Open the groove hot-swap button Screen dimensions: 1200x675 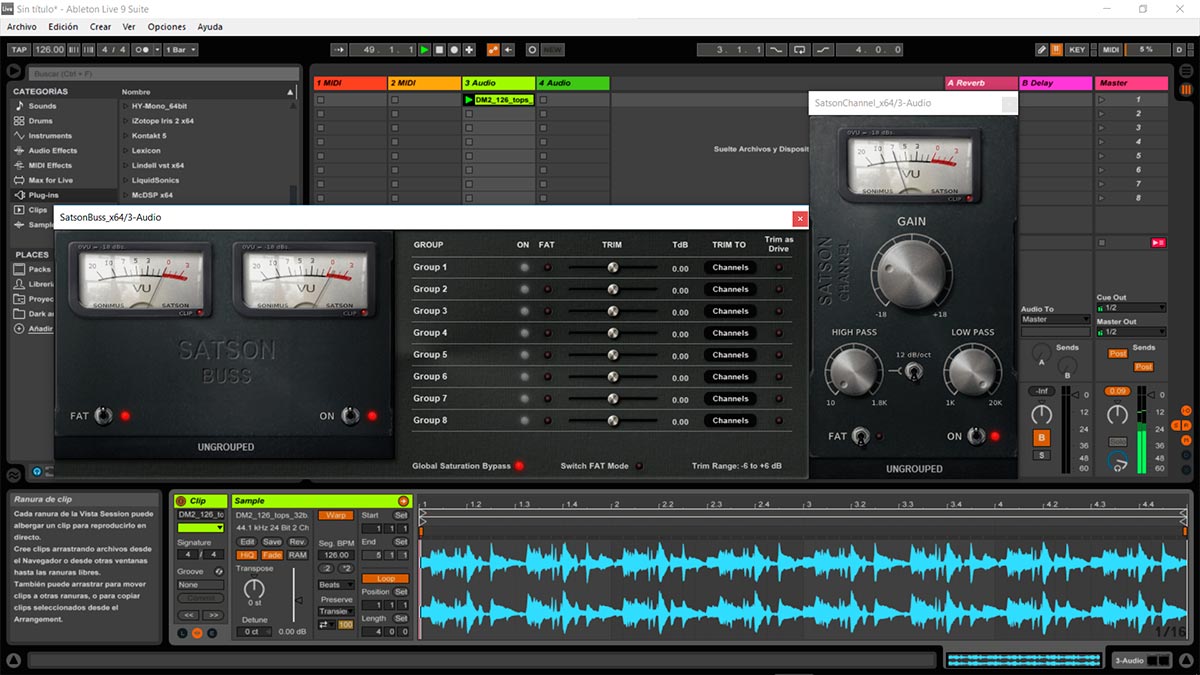pos(219,571)
